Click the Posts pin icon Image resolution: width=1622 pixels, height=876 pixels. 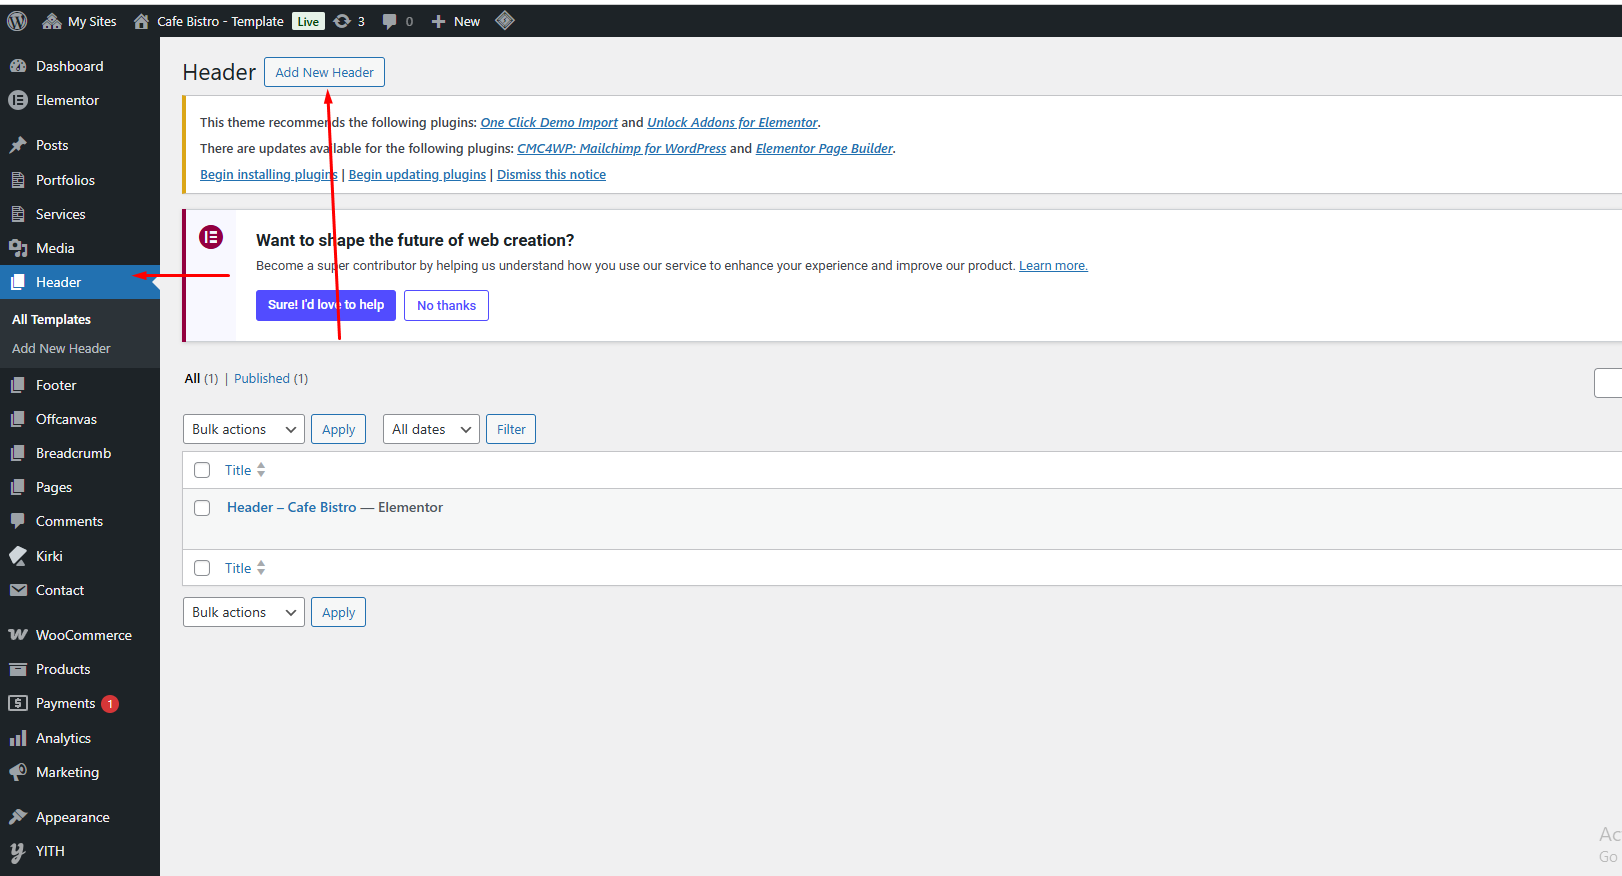18,145
